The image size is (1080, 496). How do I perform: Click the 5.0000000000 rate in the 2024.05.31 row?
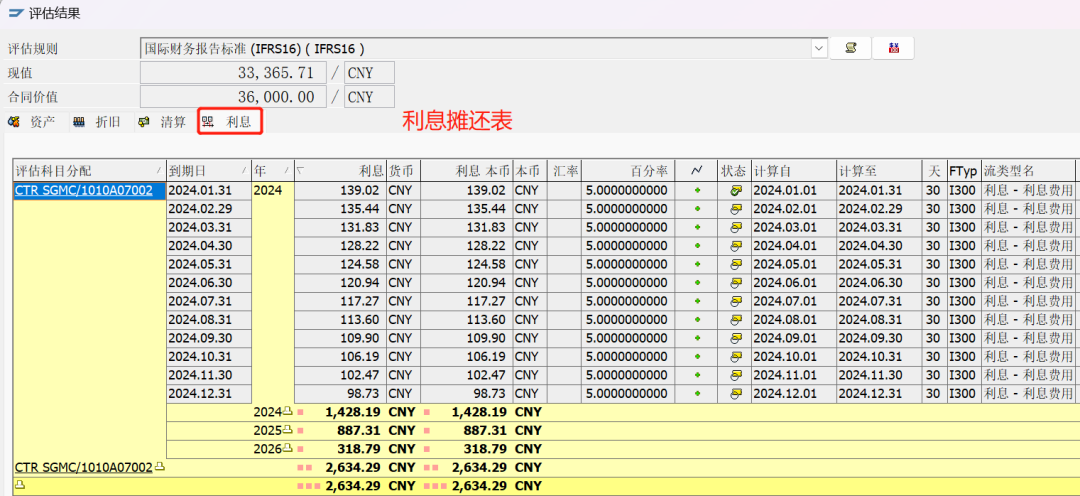coord(629,264)
